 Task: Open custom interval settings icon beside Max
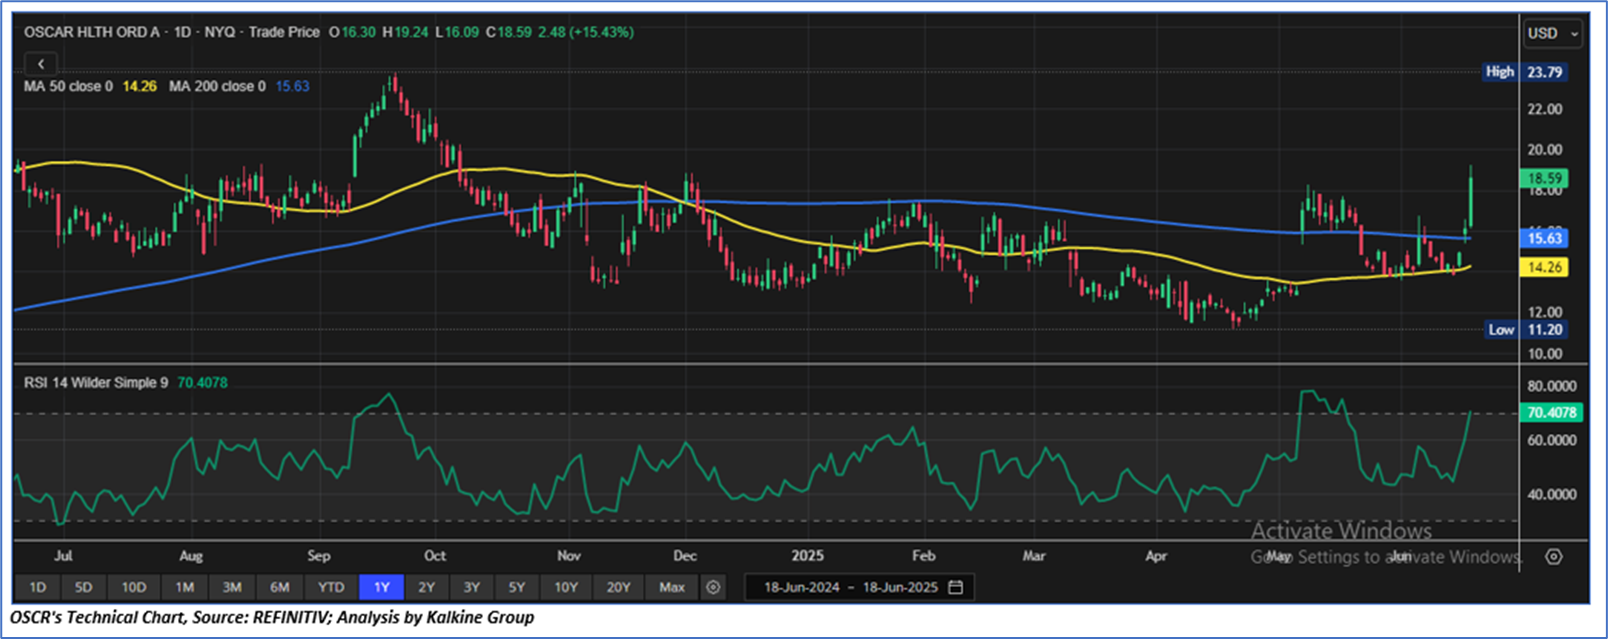(x=713, y=587)
